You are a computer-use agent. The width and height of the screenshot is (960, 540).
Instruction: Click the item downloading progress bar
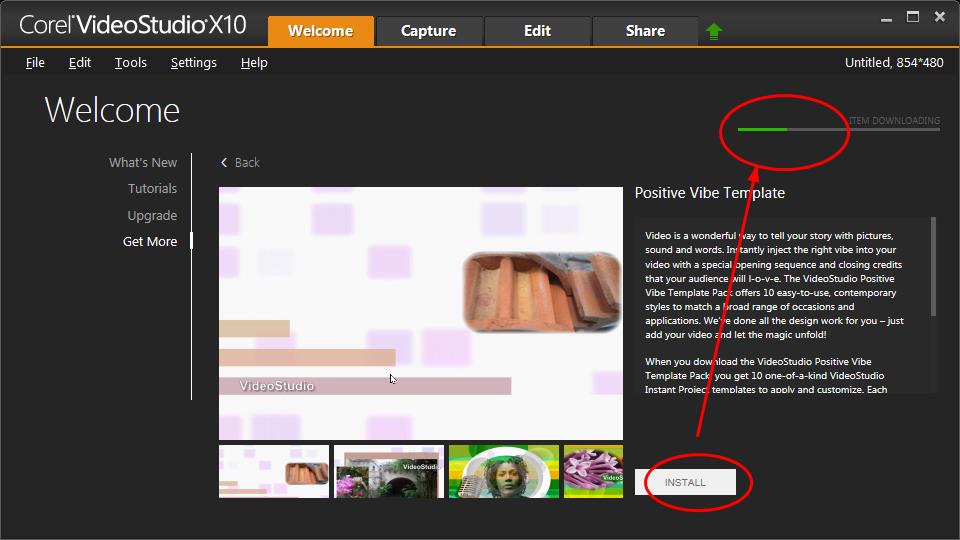point(839,129)
